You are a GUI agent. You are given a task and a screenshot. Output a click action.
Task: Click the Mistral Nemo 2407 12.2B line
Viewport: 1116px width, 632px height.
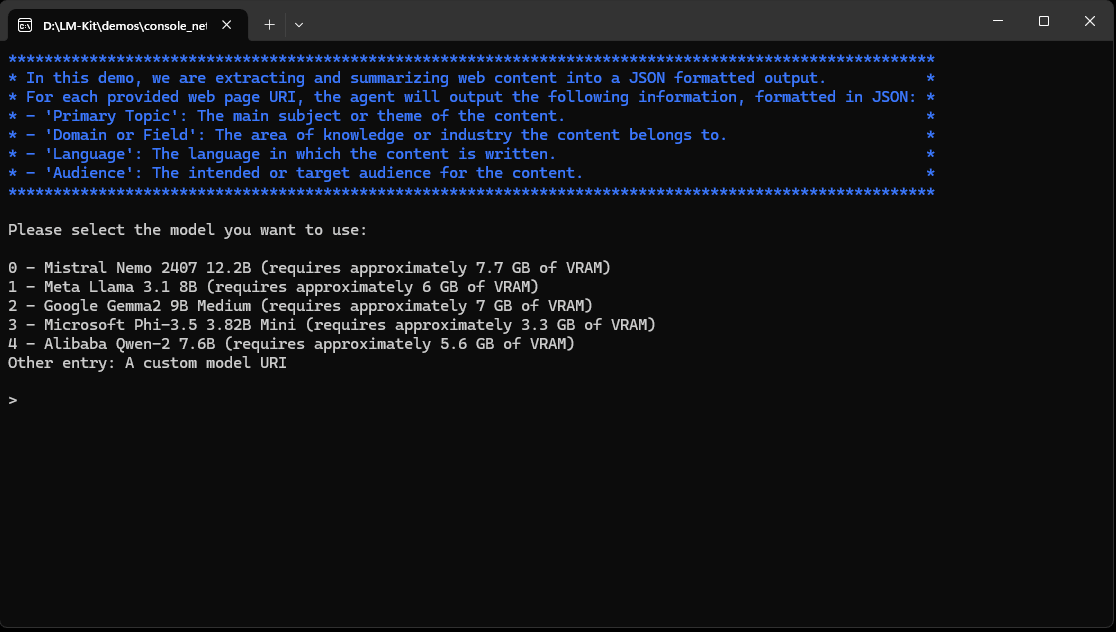pyautogui.click(x=309, y=268)
